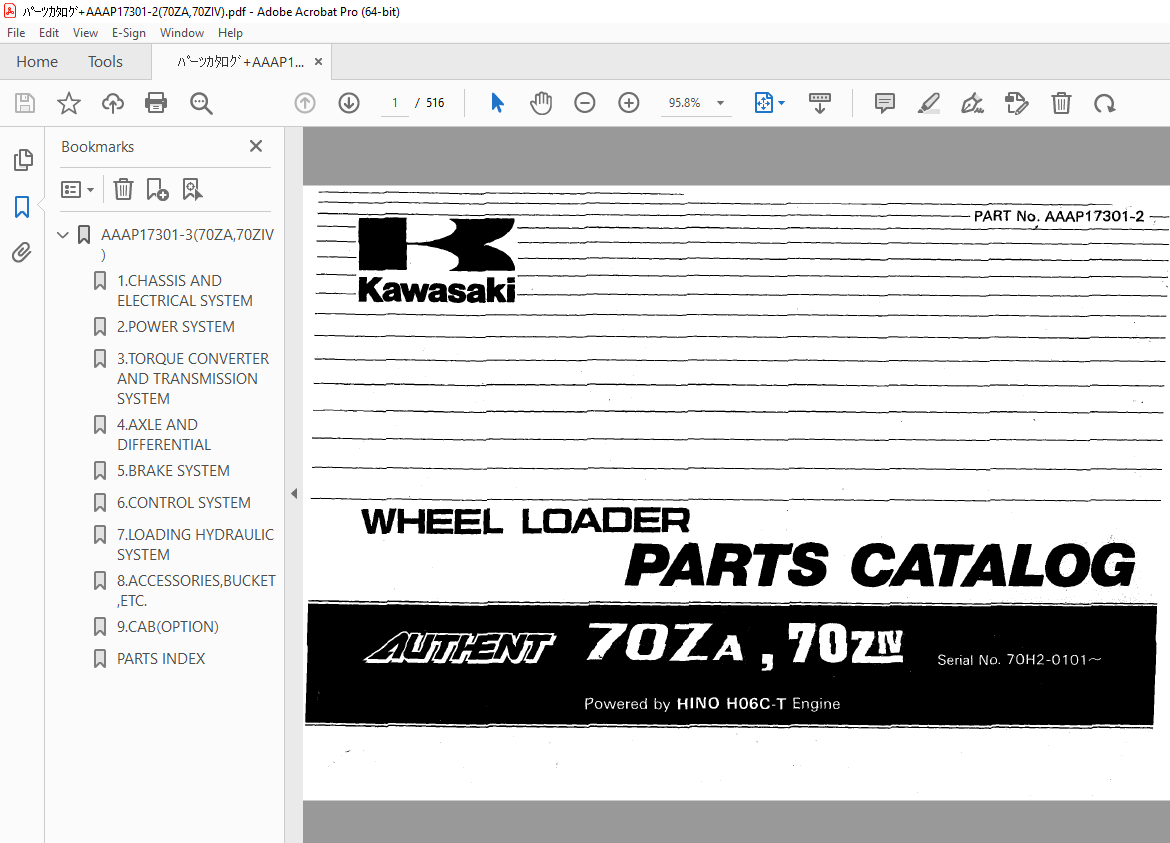1170x843 pixels.
Task: Go to previous page arrow icon
Action: point(305,103)
